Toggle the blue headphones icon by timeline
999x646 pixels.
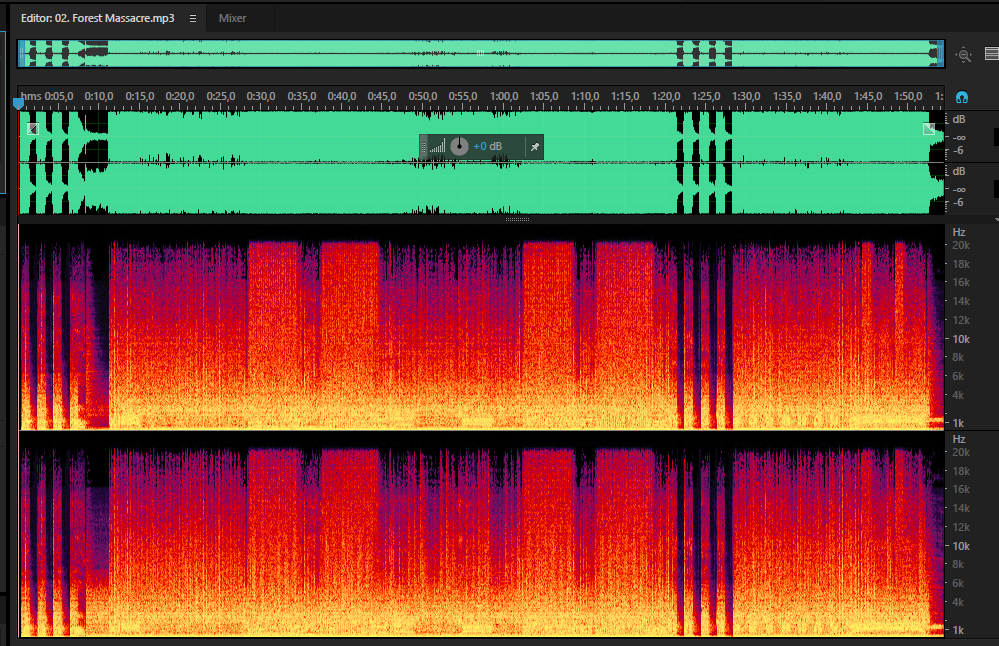[962, 97]
